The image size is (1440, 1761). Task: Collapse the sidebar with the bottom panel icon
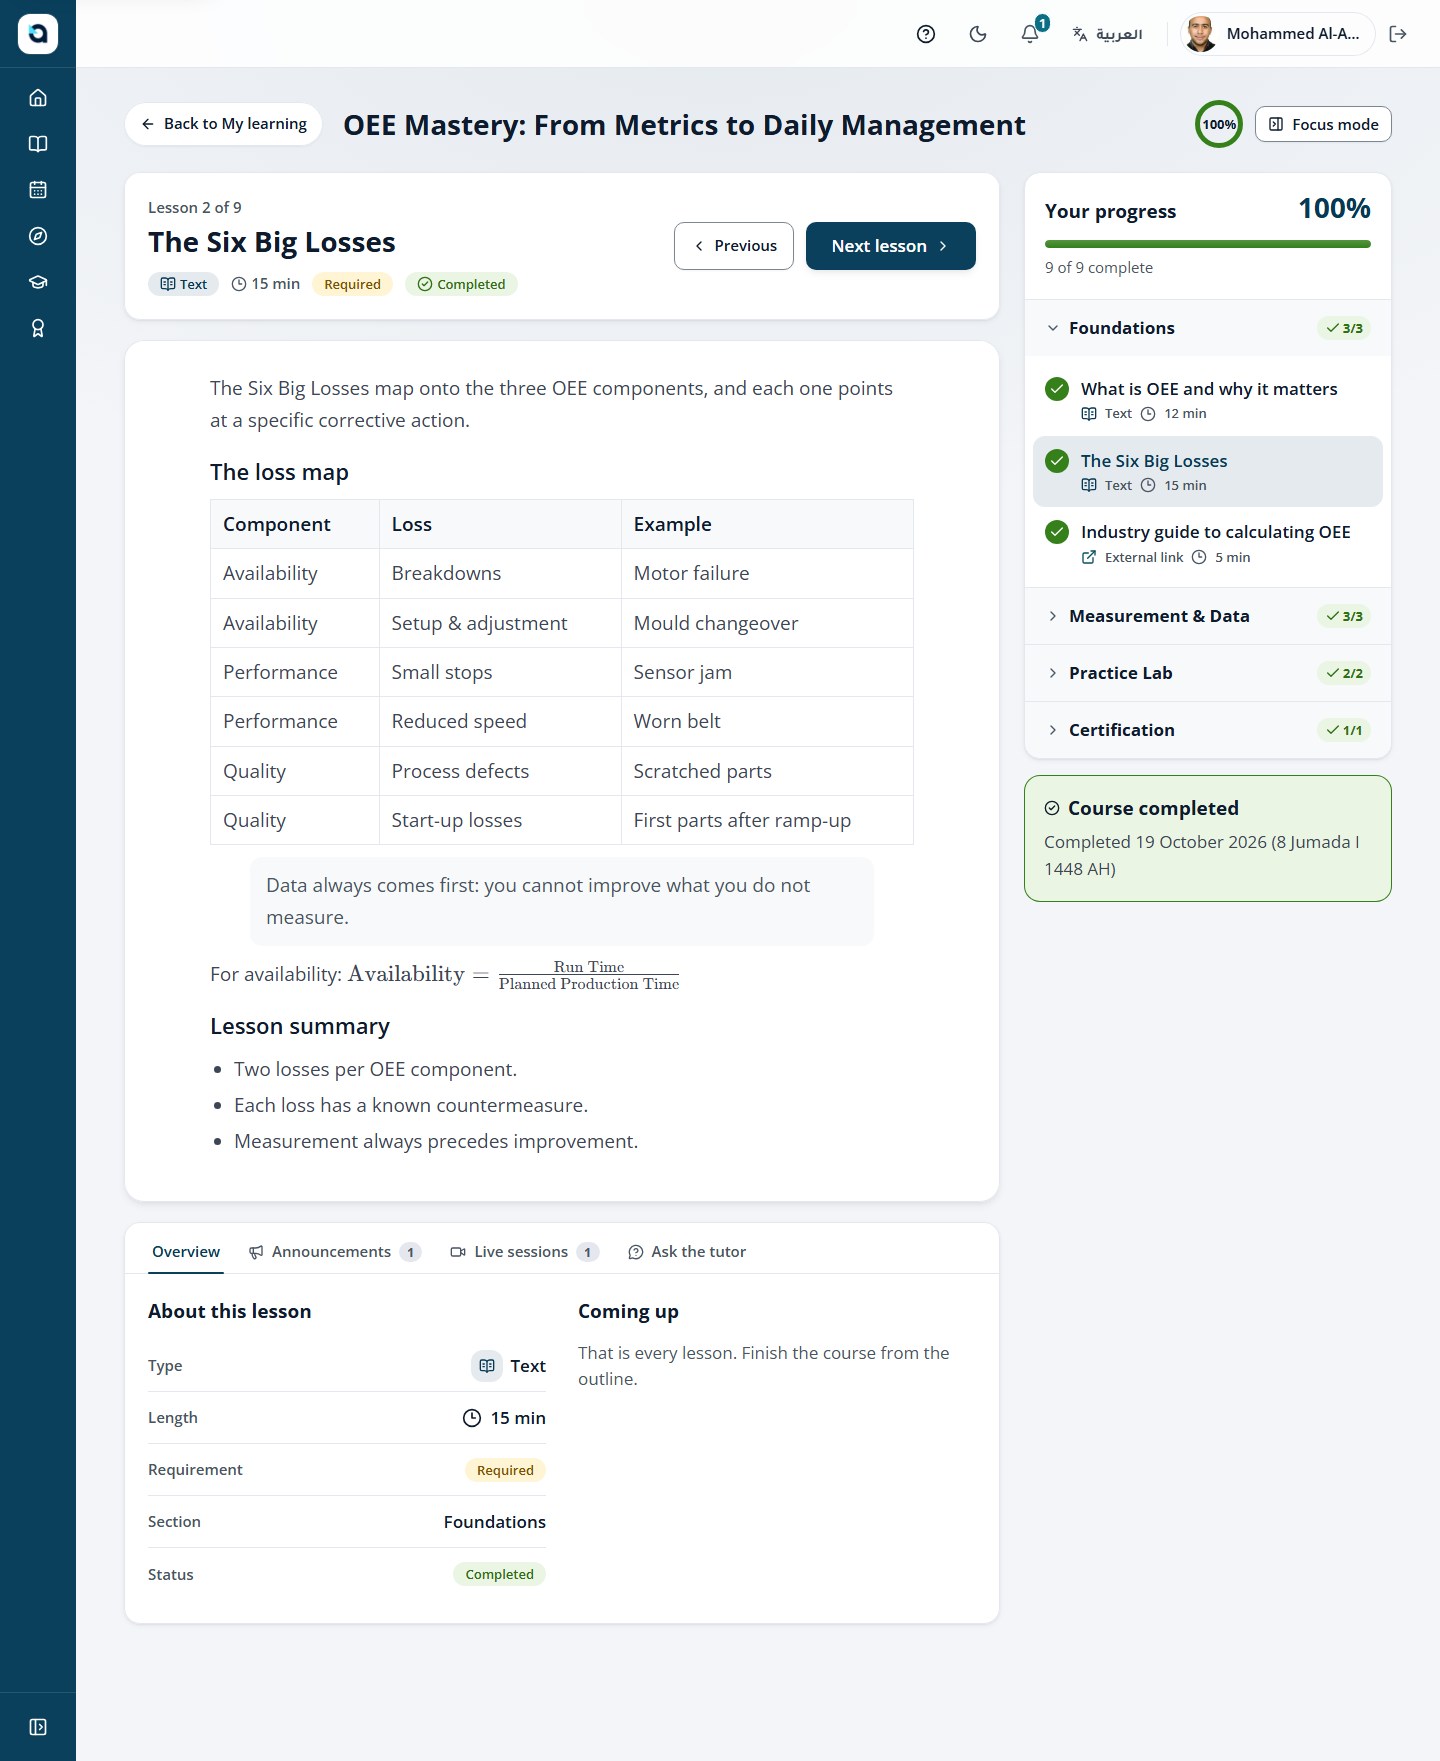point(38,1727)
